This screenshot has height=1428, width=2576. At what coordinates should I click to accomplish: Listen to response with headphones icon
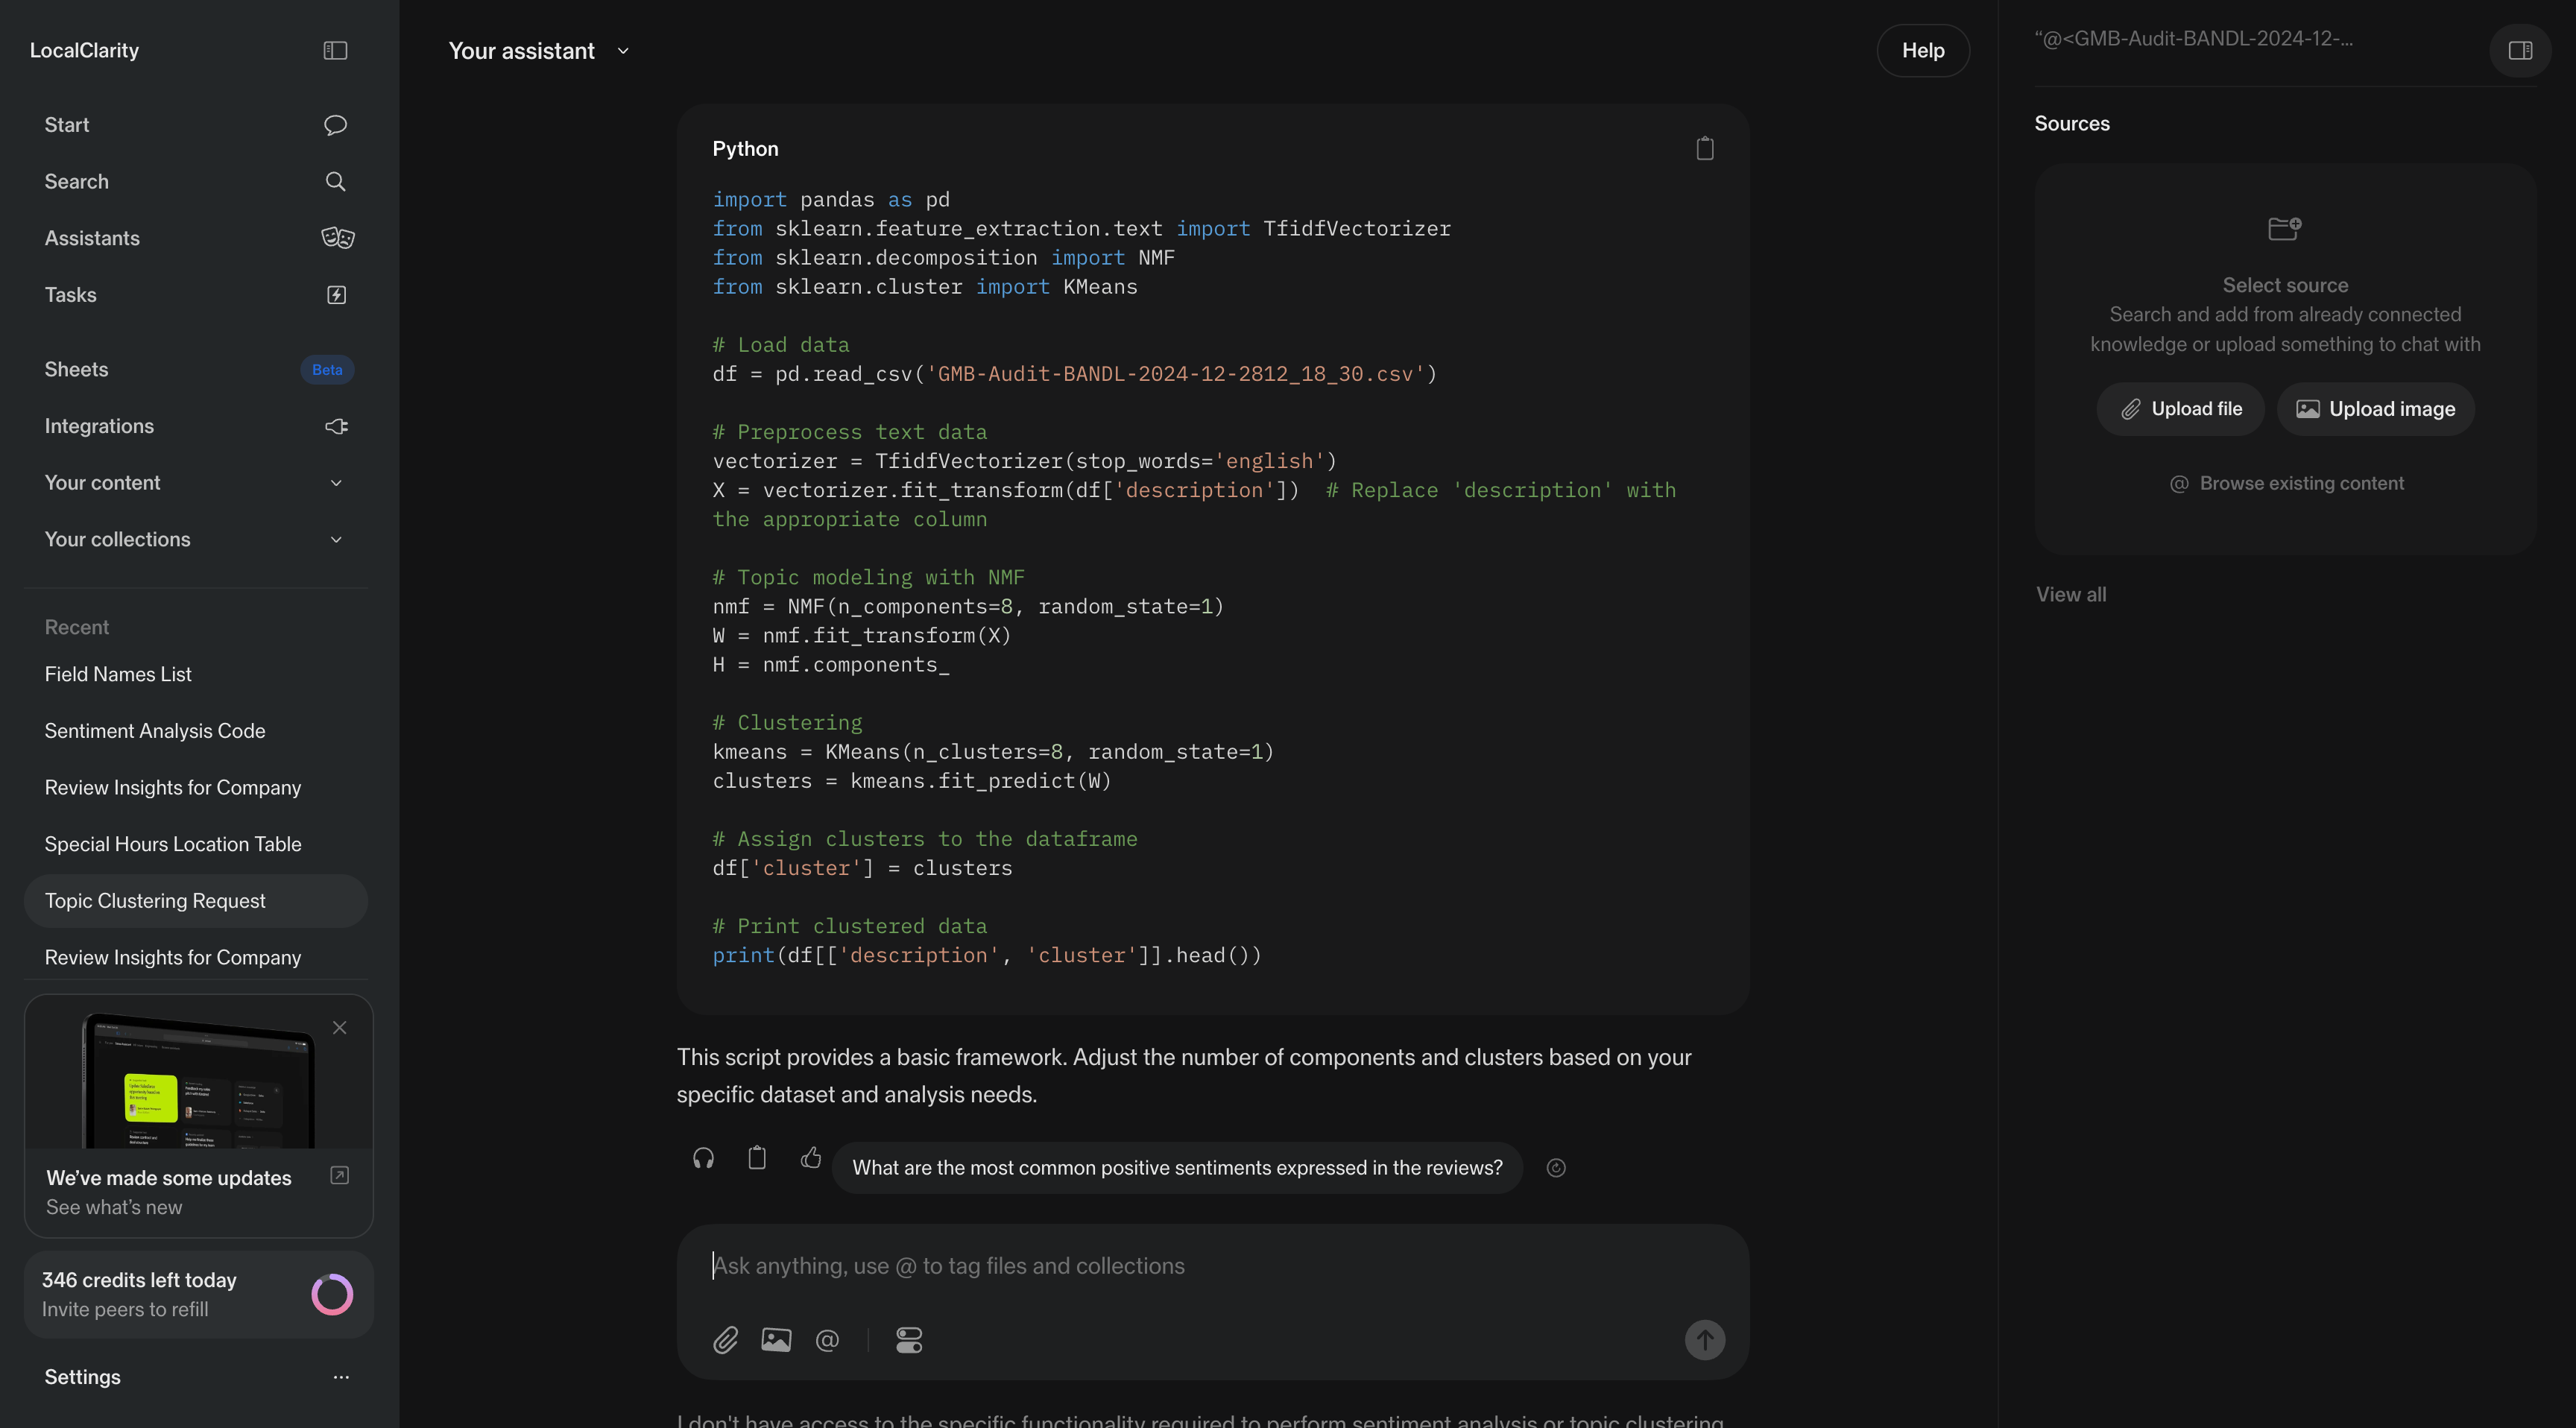click(x=703, y=1158)
